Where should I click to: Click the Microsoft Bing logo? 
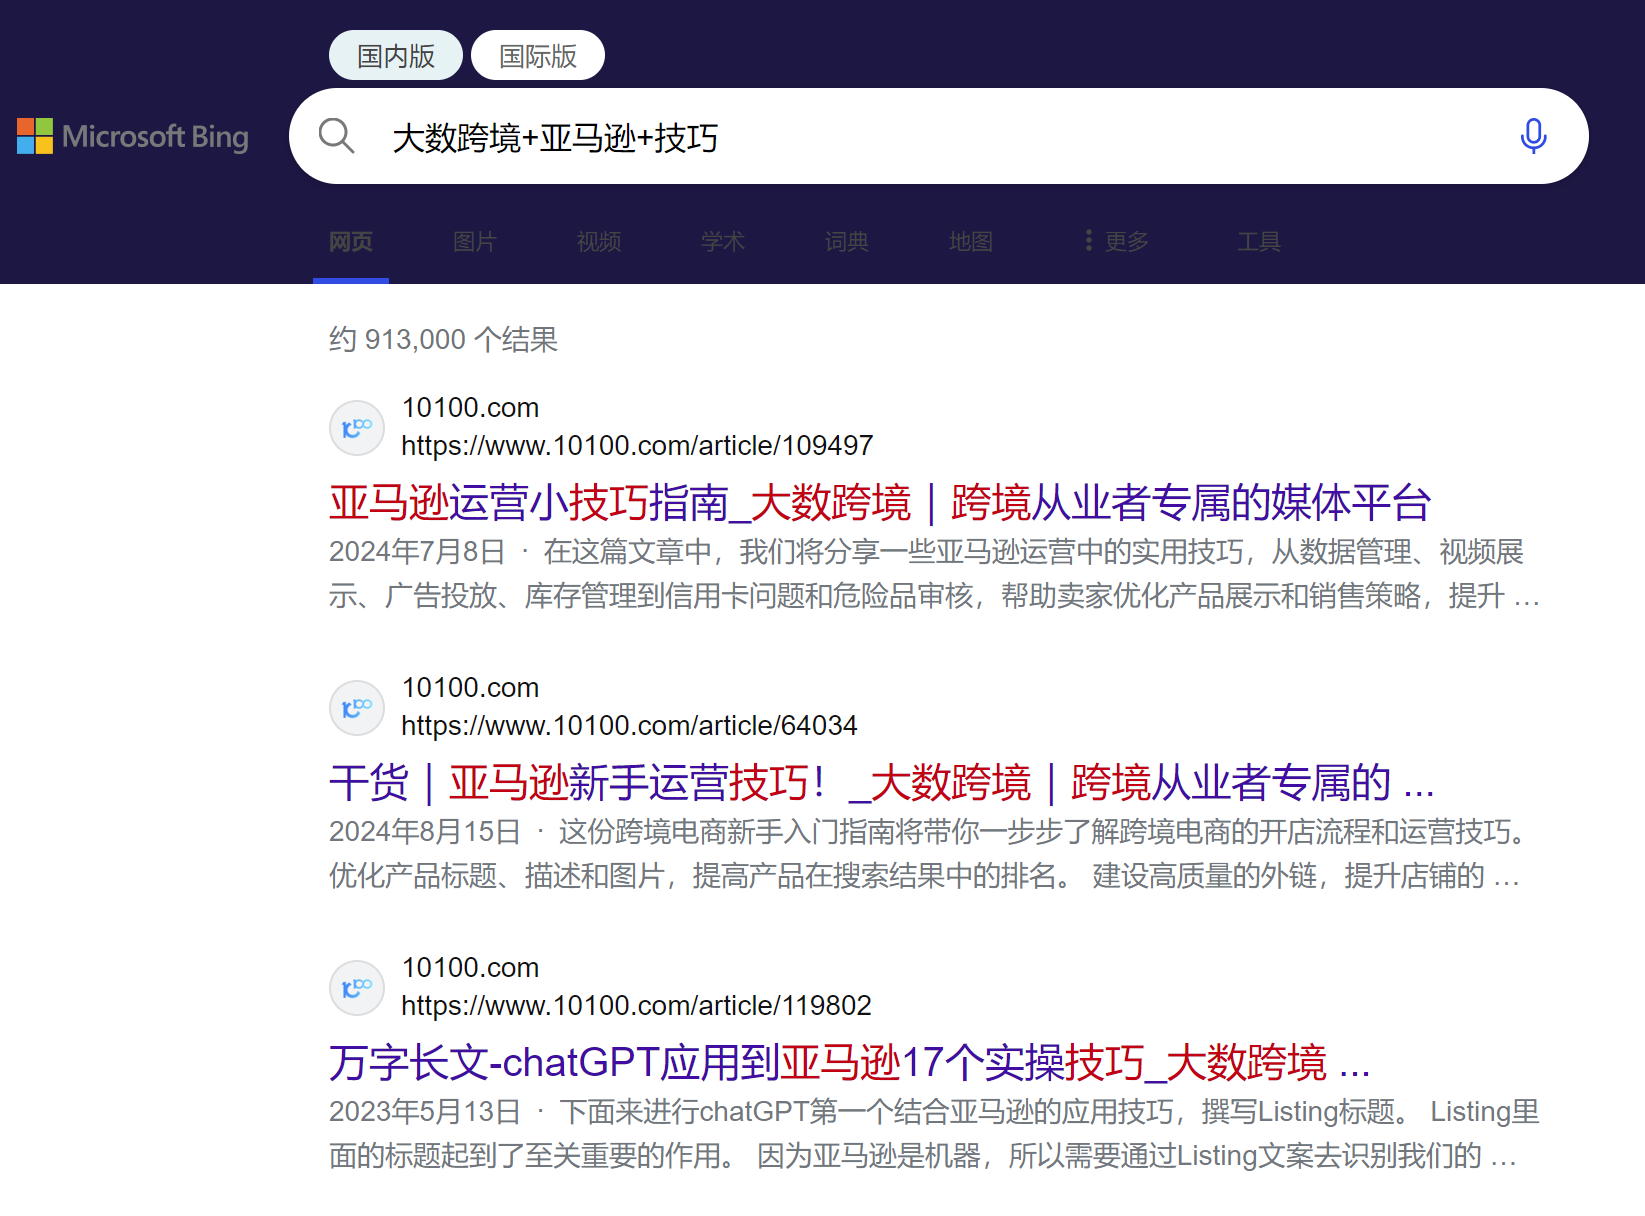(133, 136)
